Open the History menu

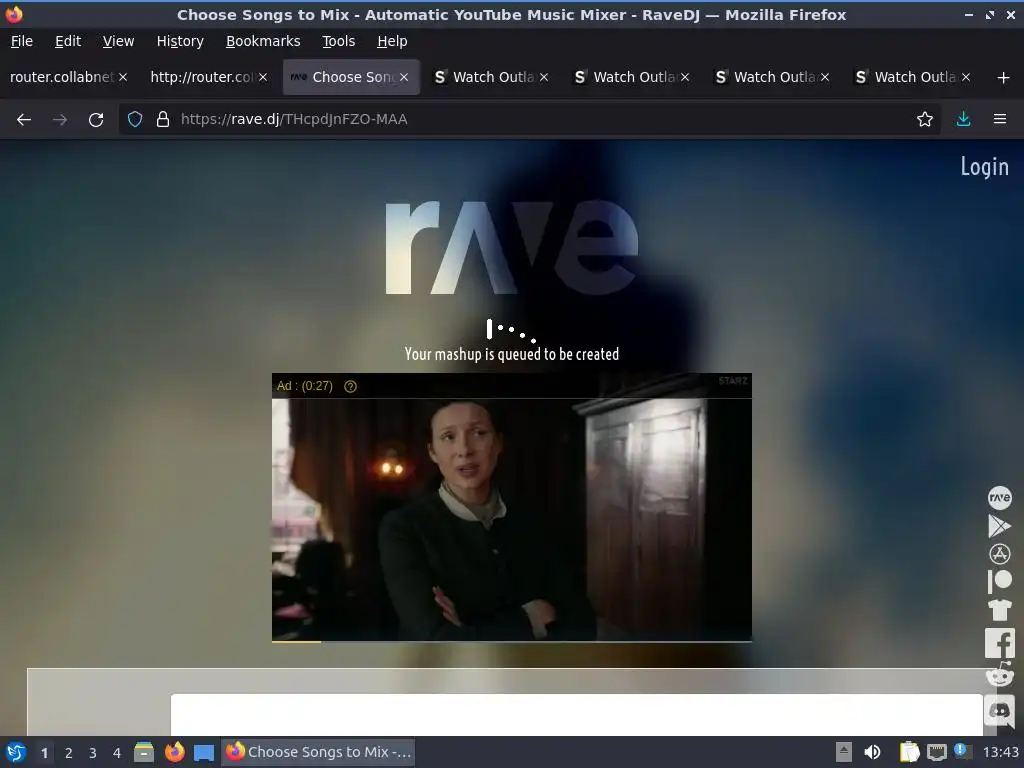tap(180, 41)
